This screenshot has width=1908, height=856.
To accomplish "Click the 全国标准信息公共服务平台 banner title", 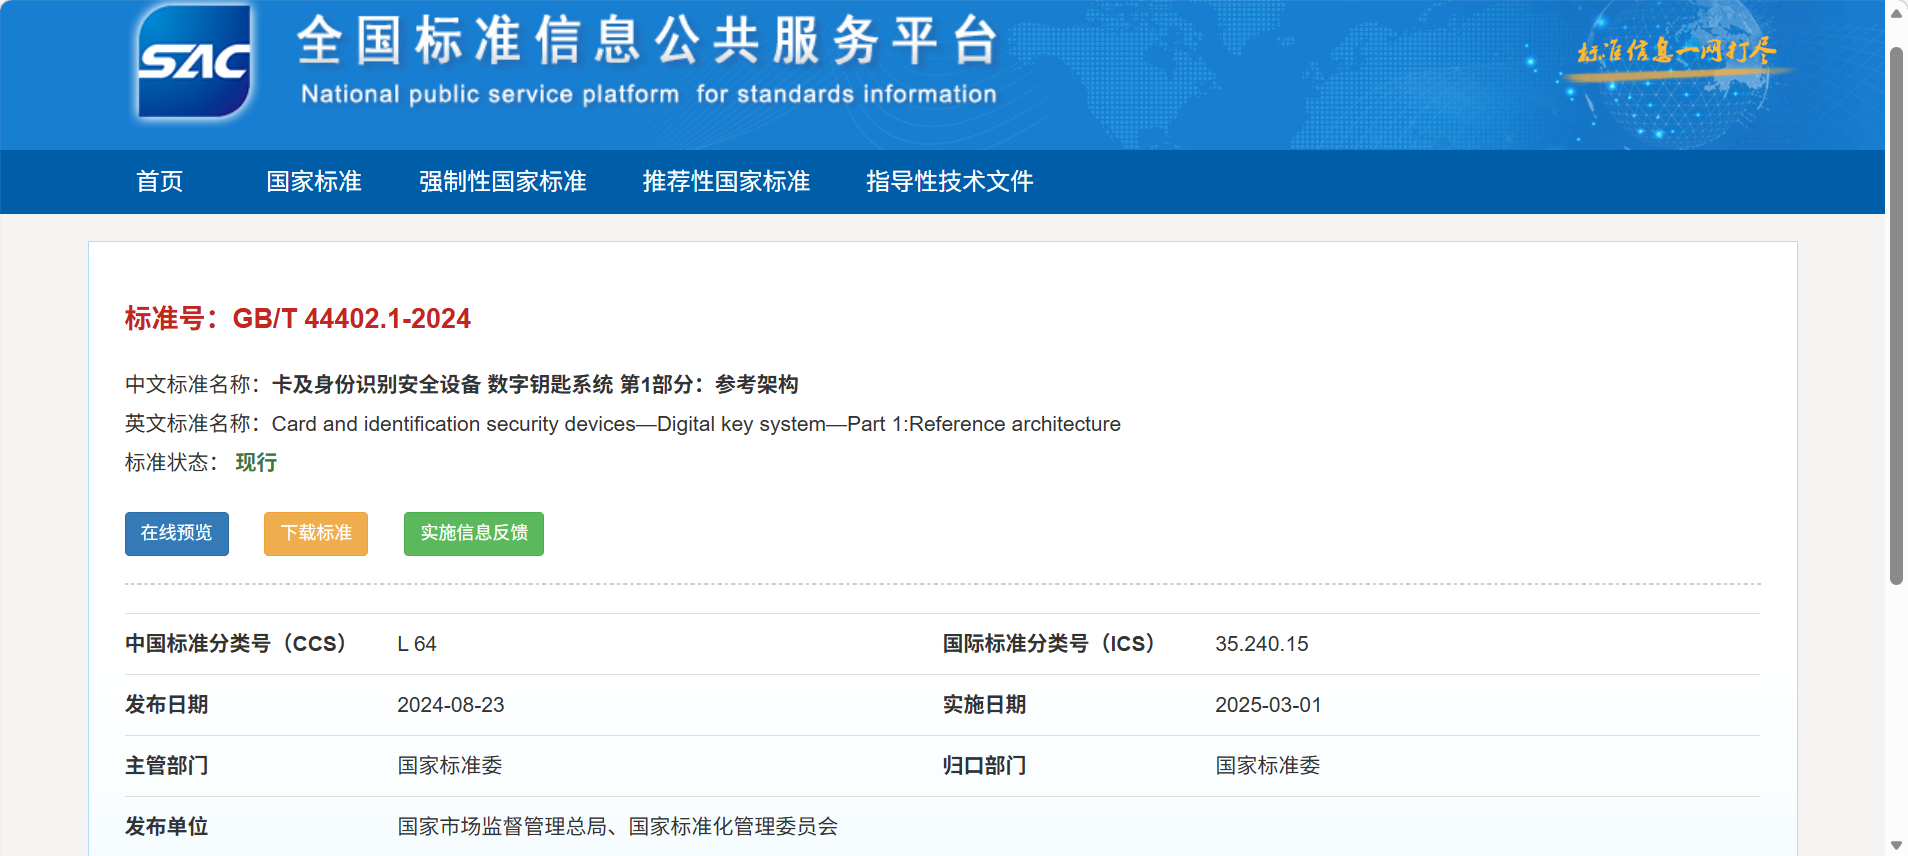I will click(648, 40).
